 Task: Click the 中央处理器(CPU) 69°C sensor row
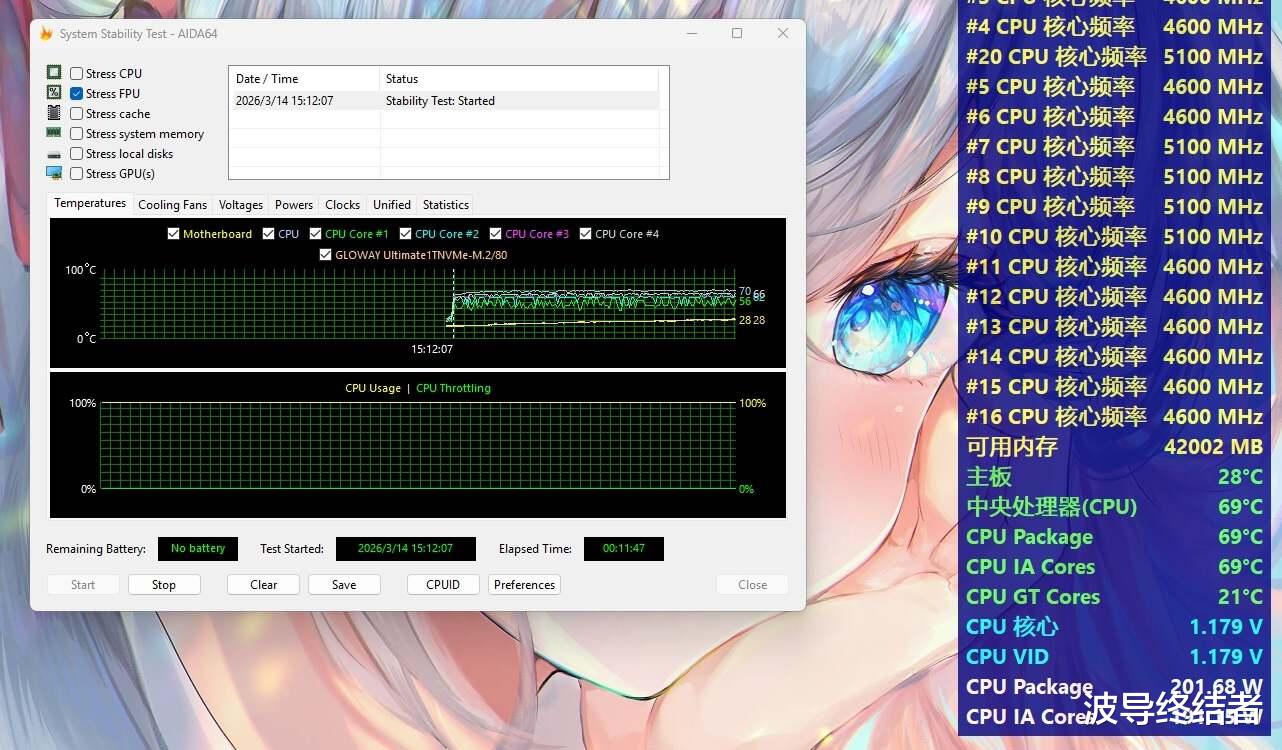tap(1115, 507)
